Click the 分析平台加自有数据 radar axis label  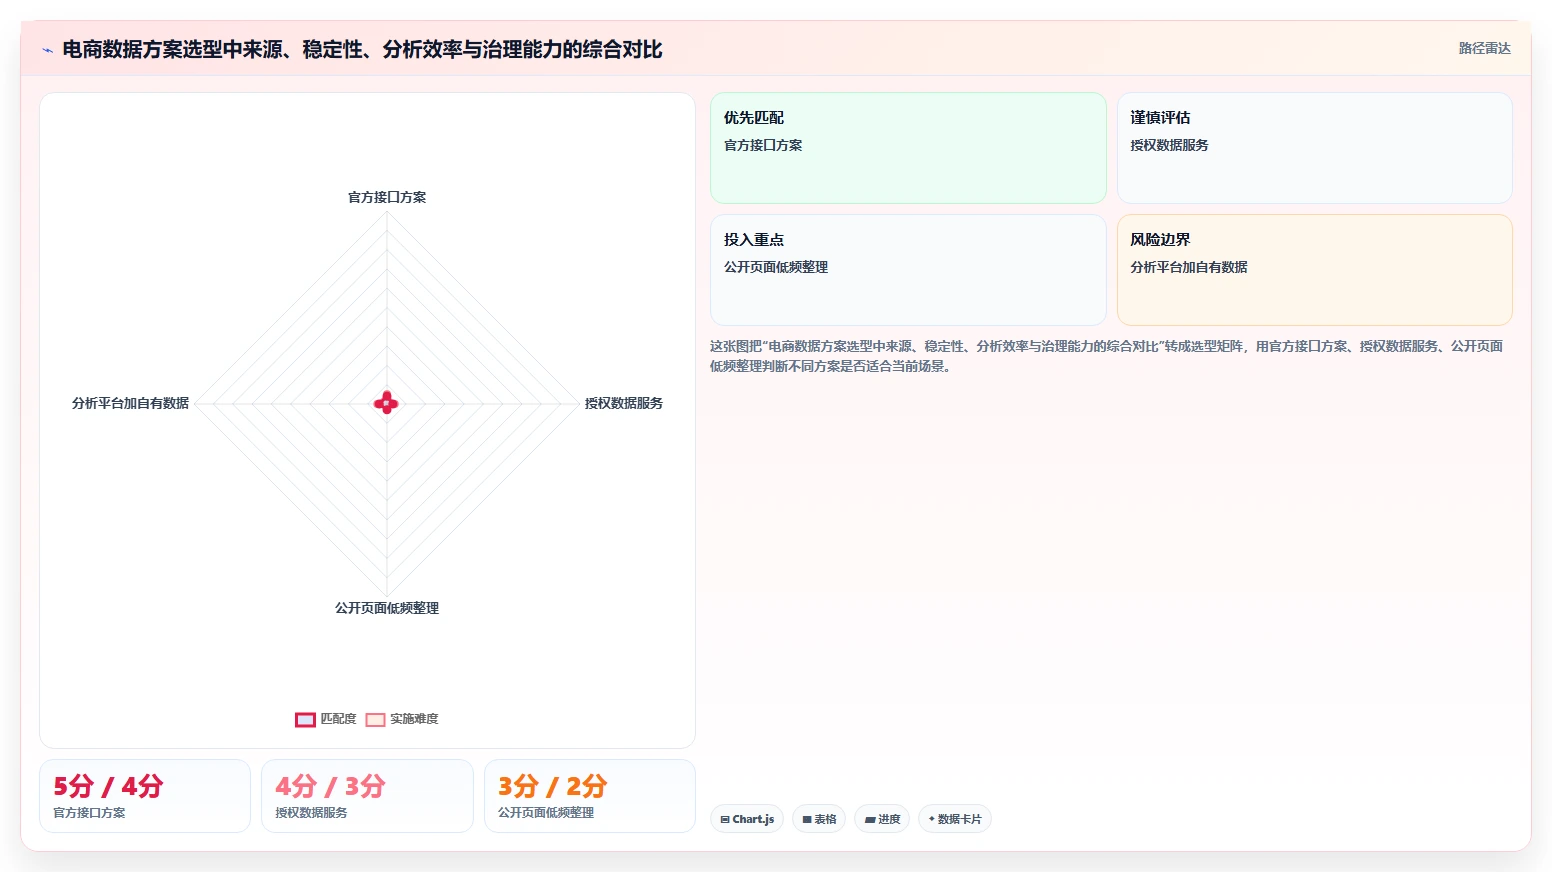pyautogui.click(x=130, y=403)
